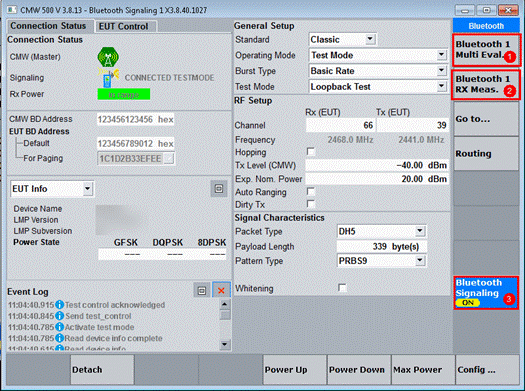Click the Power Down button
The height and width of the screenshot is (391, 525).
point(359,370)
